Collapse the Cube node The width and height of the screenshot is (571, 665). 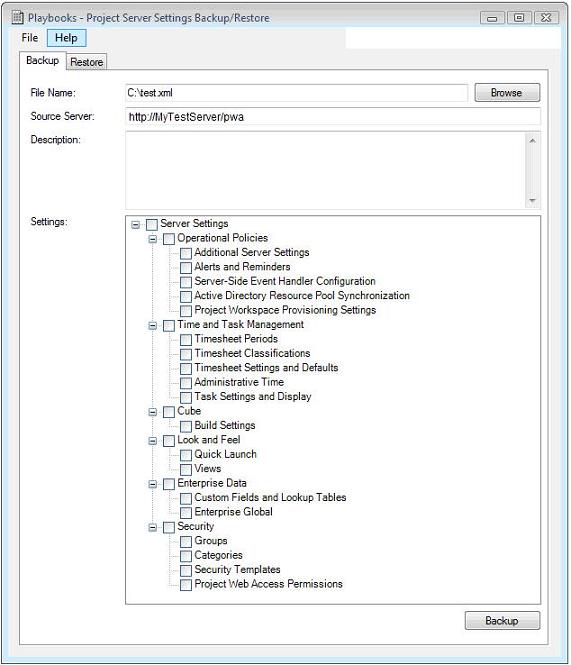coord(152,412)
